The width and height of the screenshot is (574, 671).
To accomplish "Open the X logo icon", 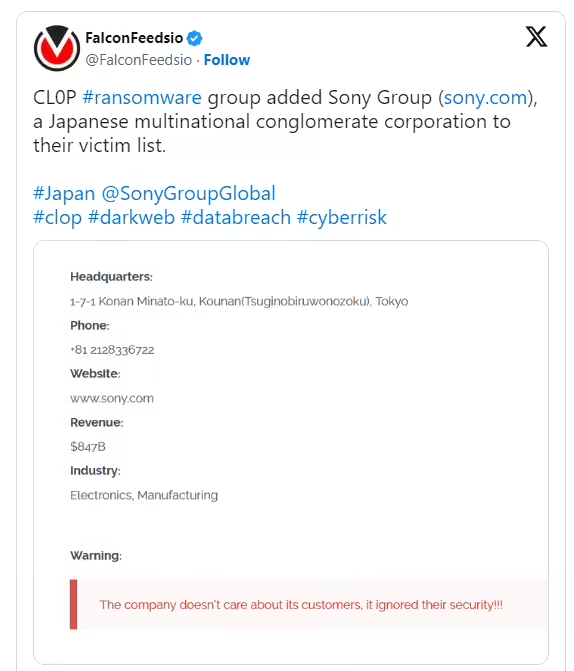I will (536, 36).
